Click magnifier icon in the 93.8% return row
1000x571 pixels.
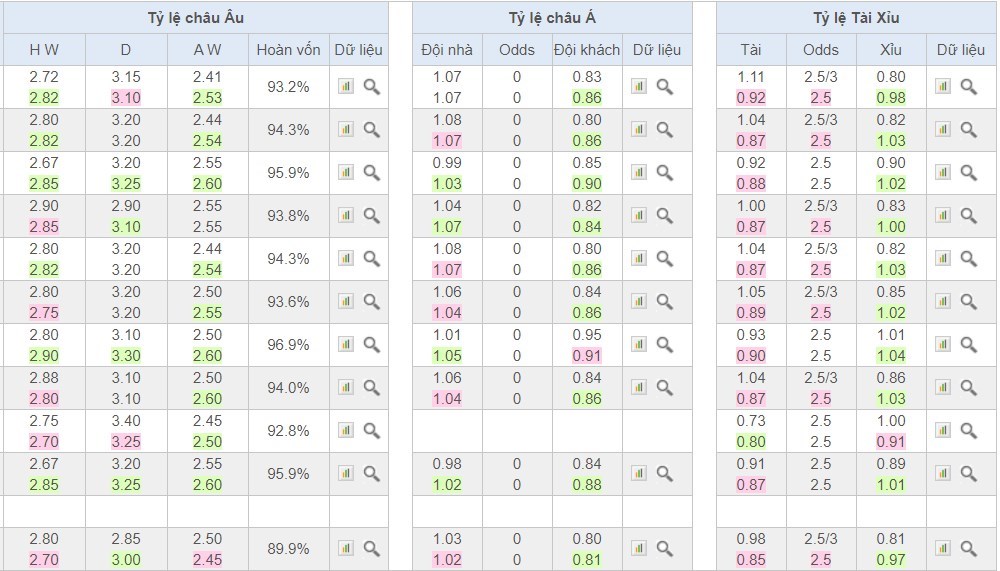[x=372, y=216]
